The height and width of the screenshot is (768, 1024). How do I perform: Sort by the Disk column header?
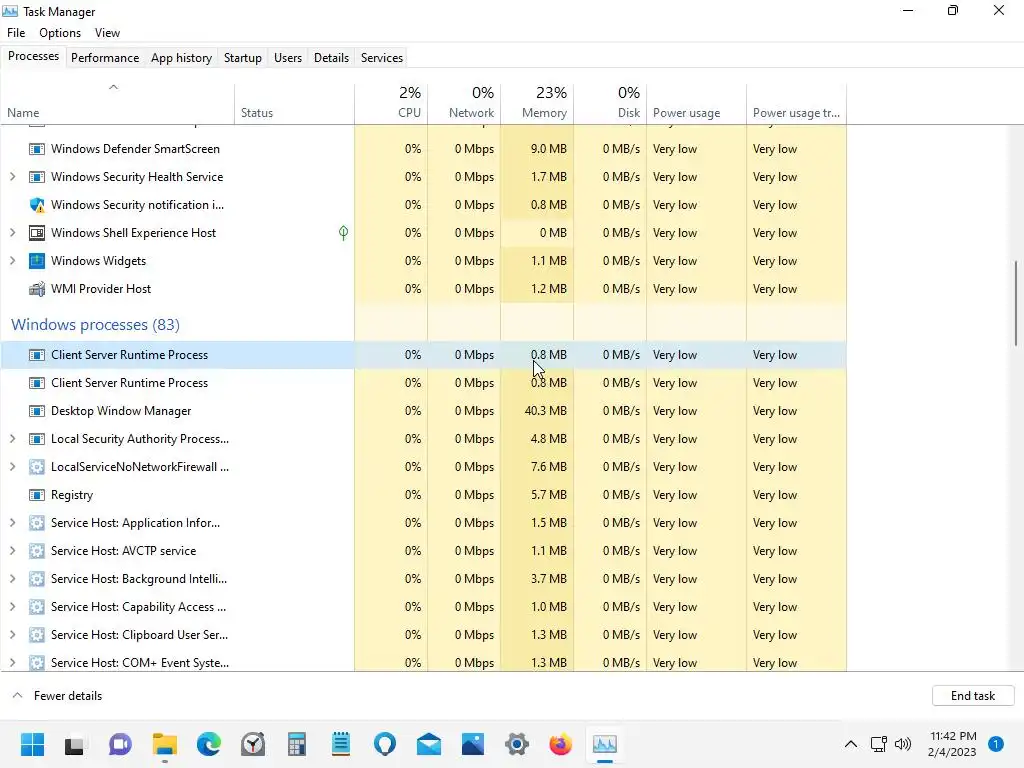tap(610, 104)
